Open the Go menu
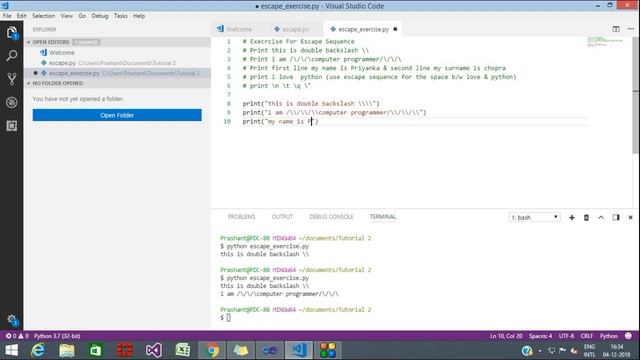 pyautogui.click(x=82, y=16)
